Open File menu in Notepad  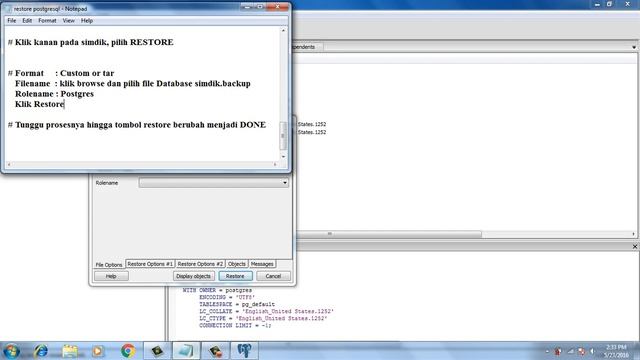(x=11, y=20)
